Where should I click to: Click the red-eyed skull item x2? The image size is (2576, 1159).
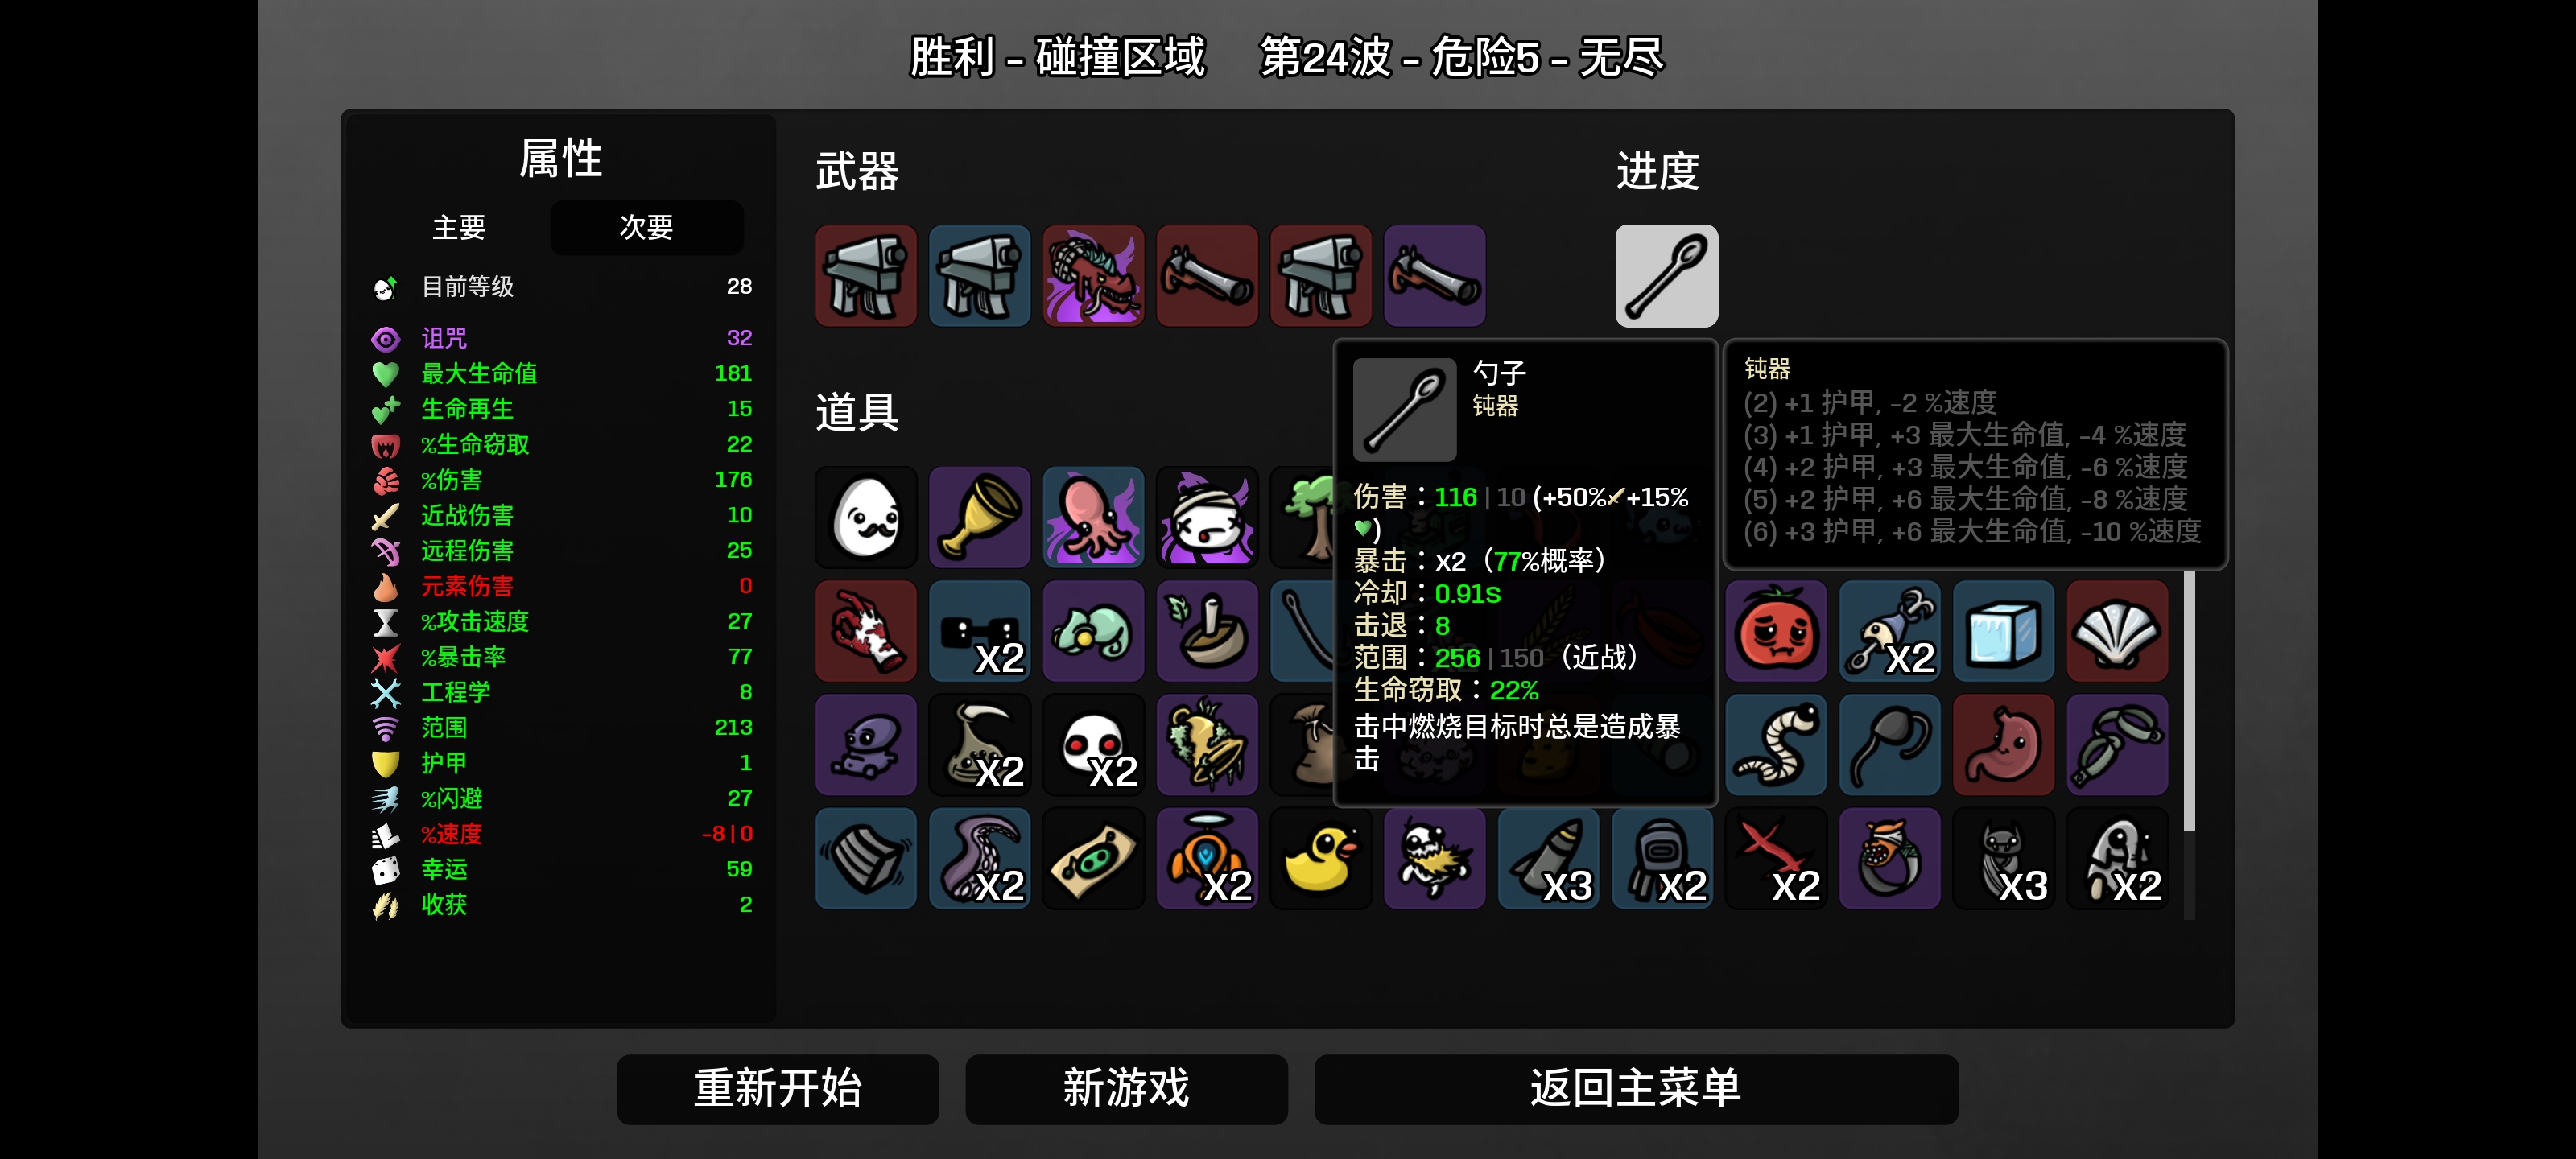tap(1093, 745)
